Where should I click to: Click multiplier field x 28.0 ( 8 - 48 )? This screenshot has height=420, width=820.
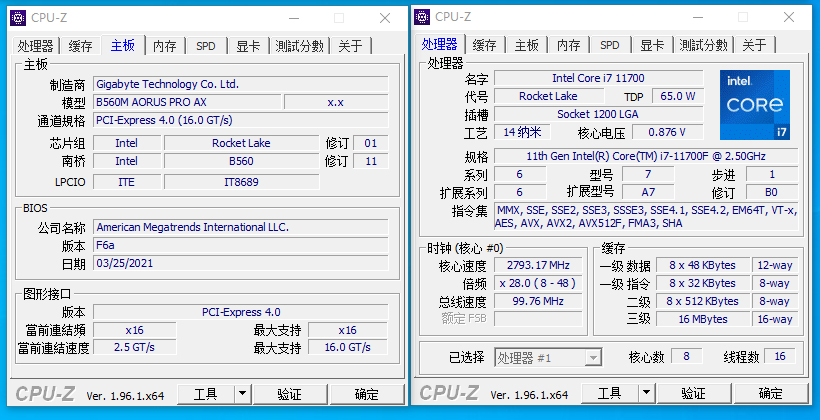(x=538, y=283)
